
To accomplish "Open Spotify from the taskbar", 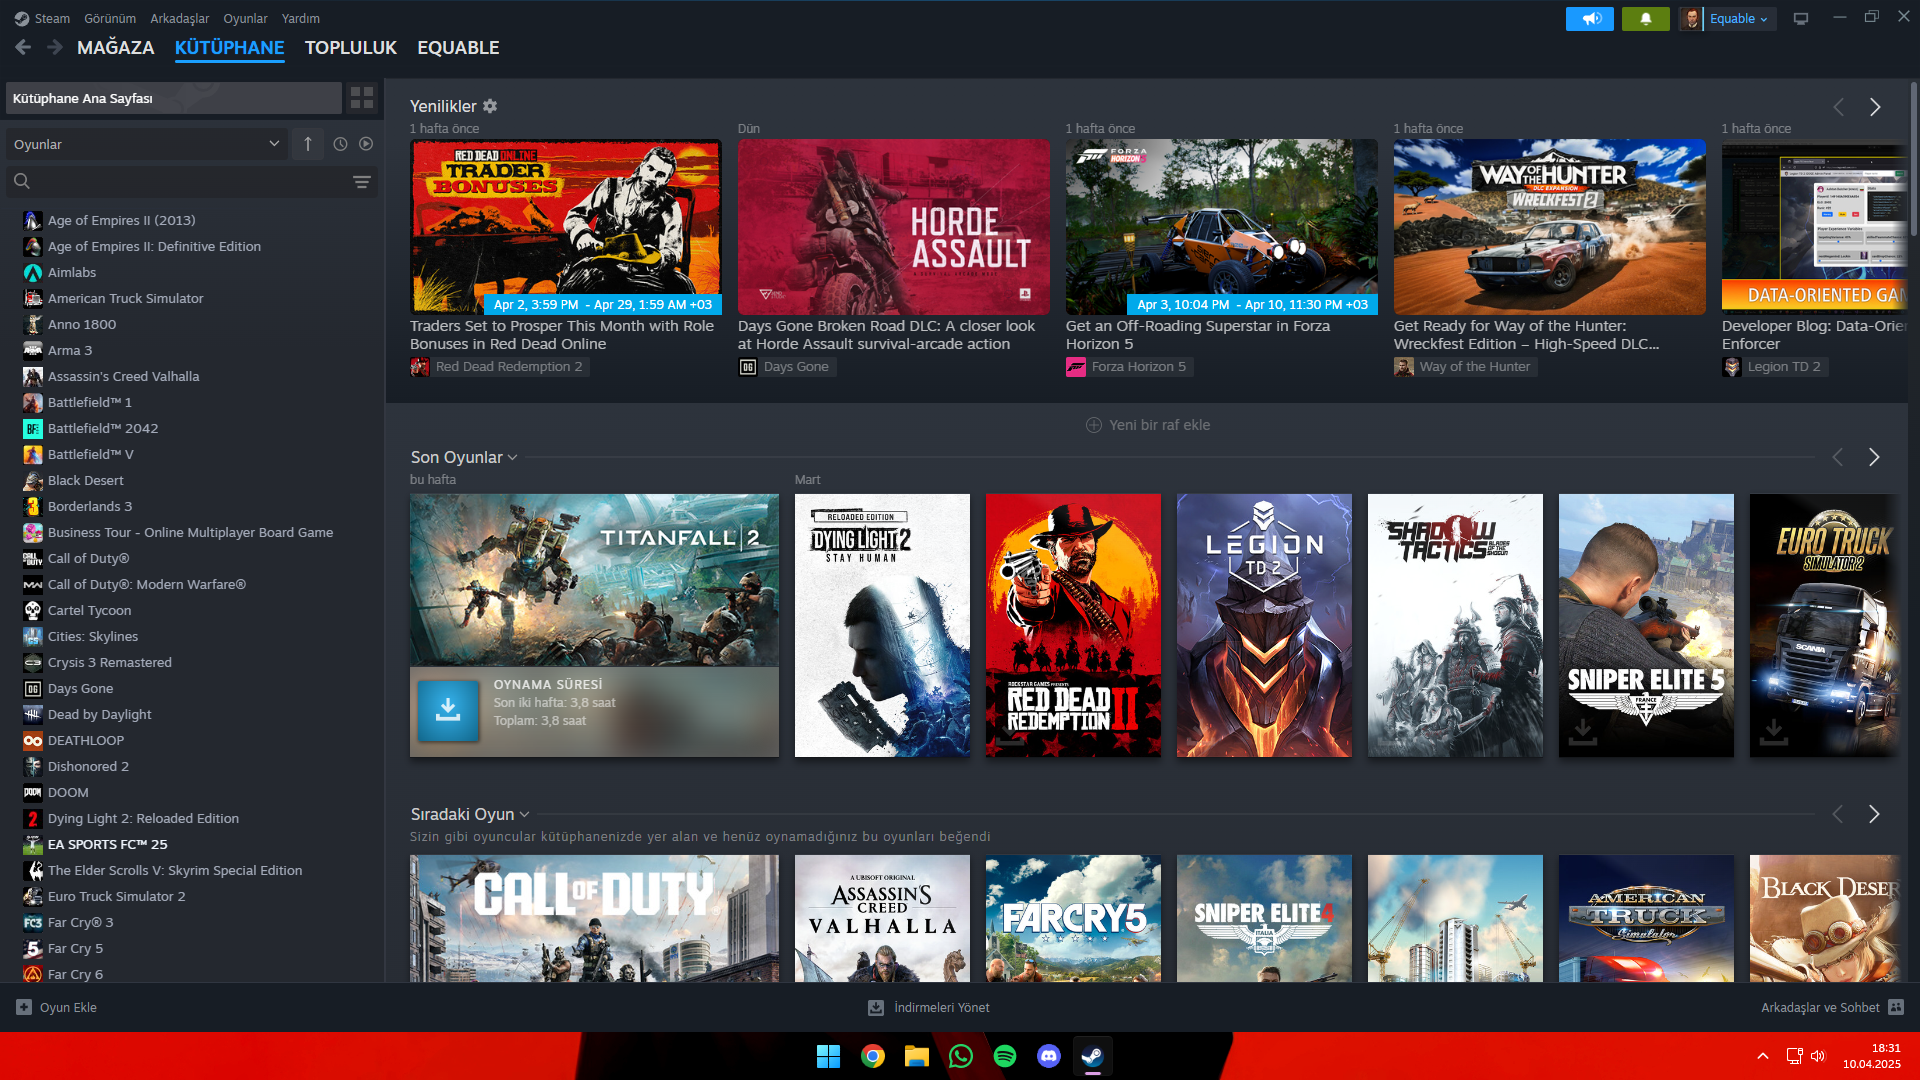I will (x=1005, y=1056).
